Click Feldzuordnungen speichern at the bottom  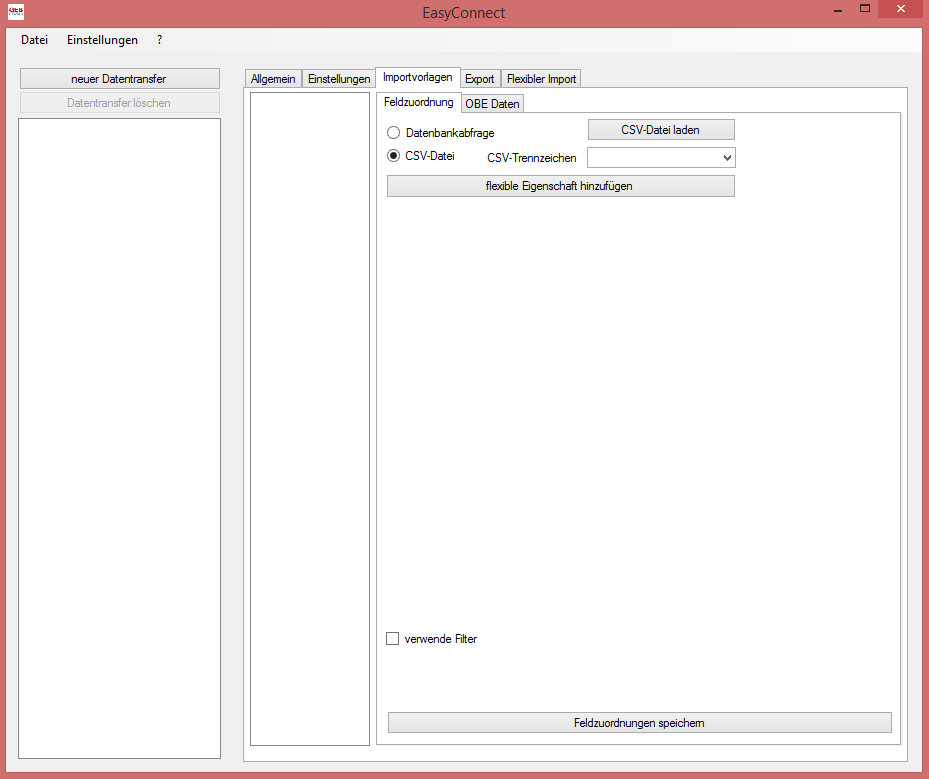pos(639,722)
